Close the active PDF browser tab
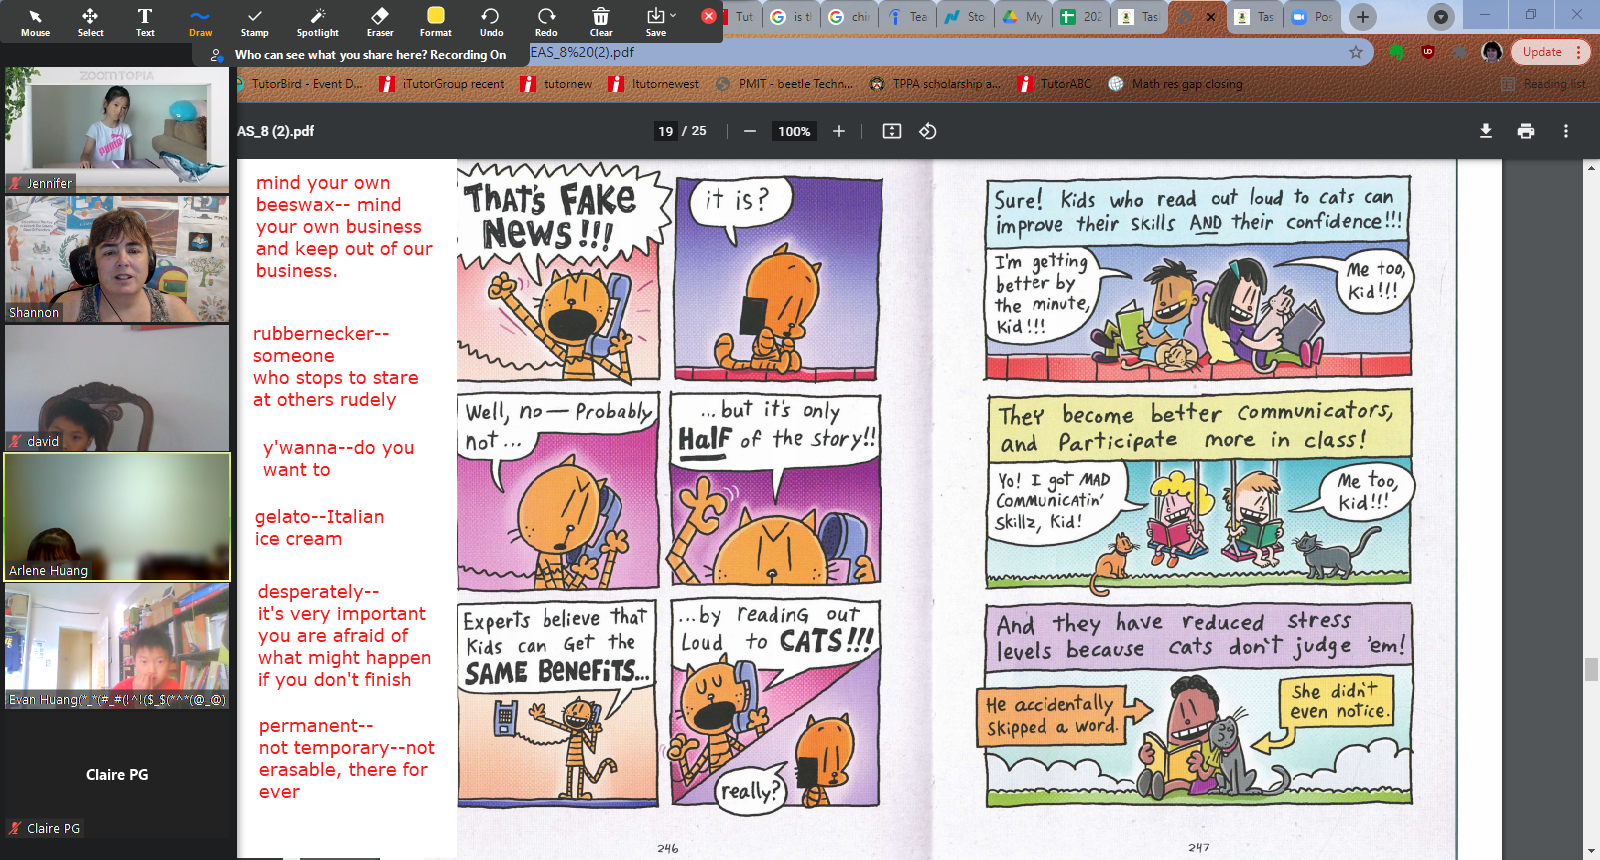 (1210, 17)
